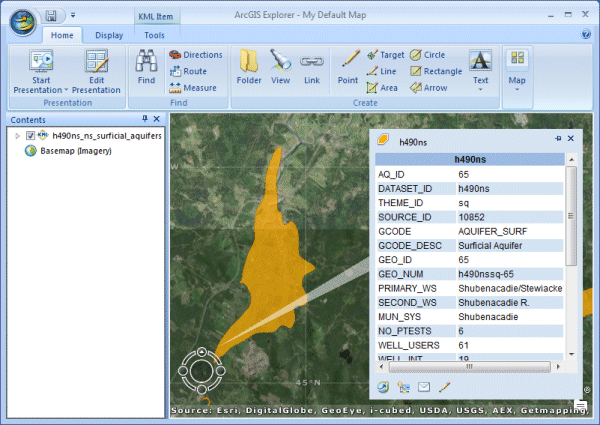
Task: Pin the Contents panel
Action: tap(145, 119)
